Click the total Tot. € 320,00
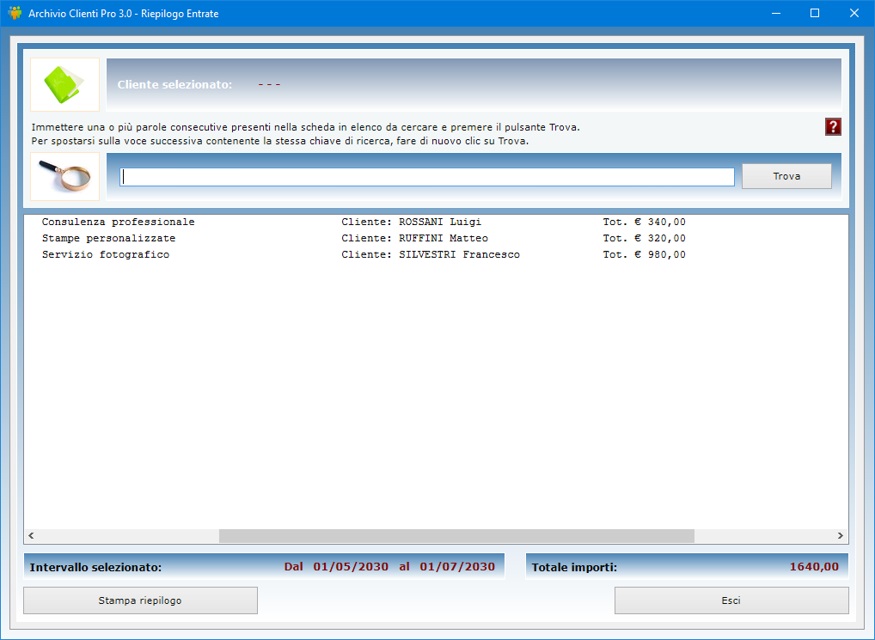Viewport: 875px width, 640px height. (x=644, y=238)
